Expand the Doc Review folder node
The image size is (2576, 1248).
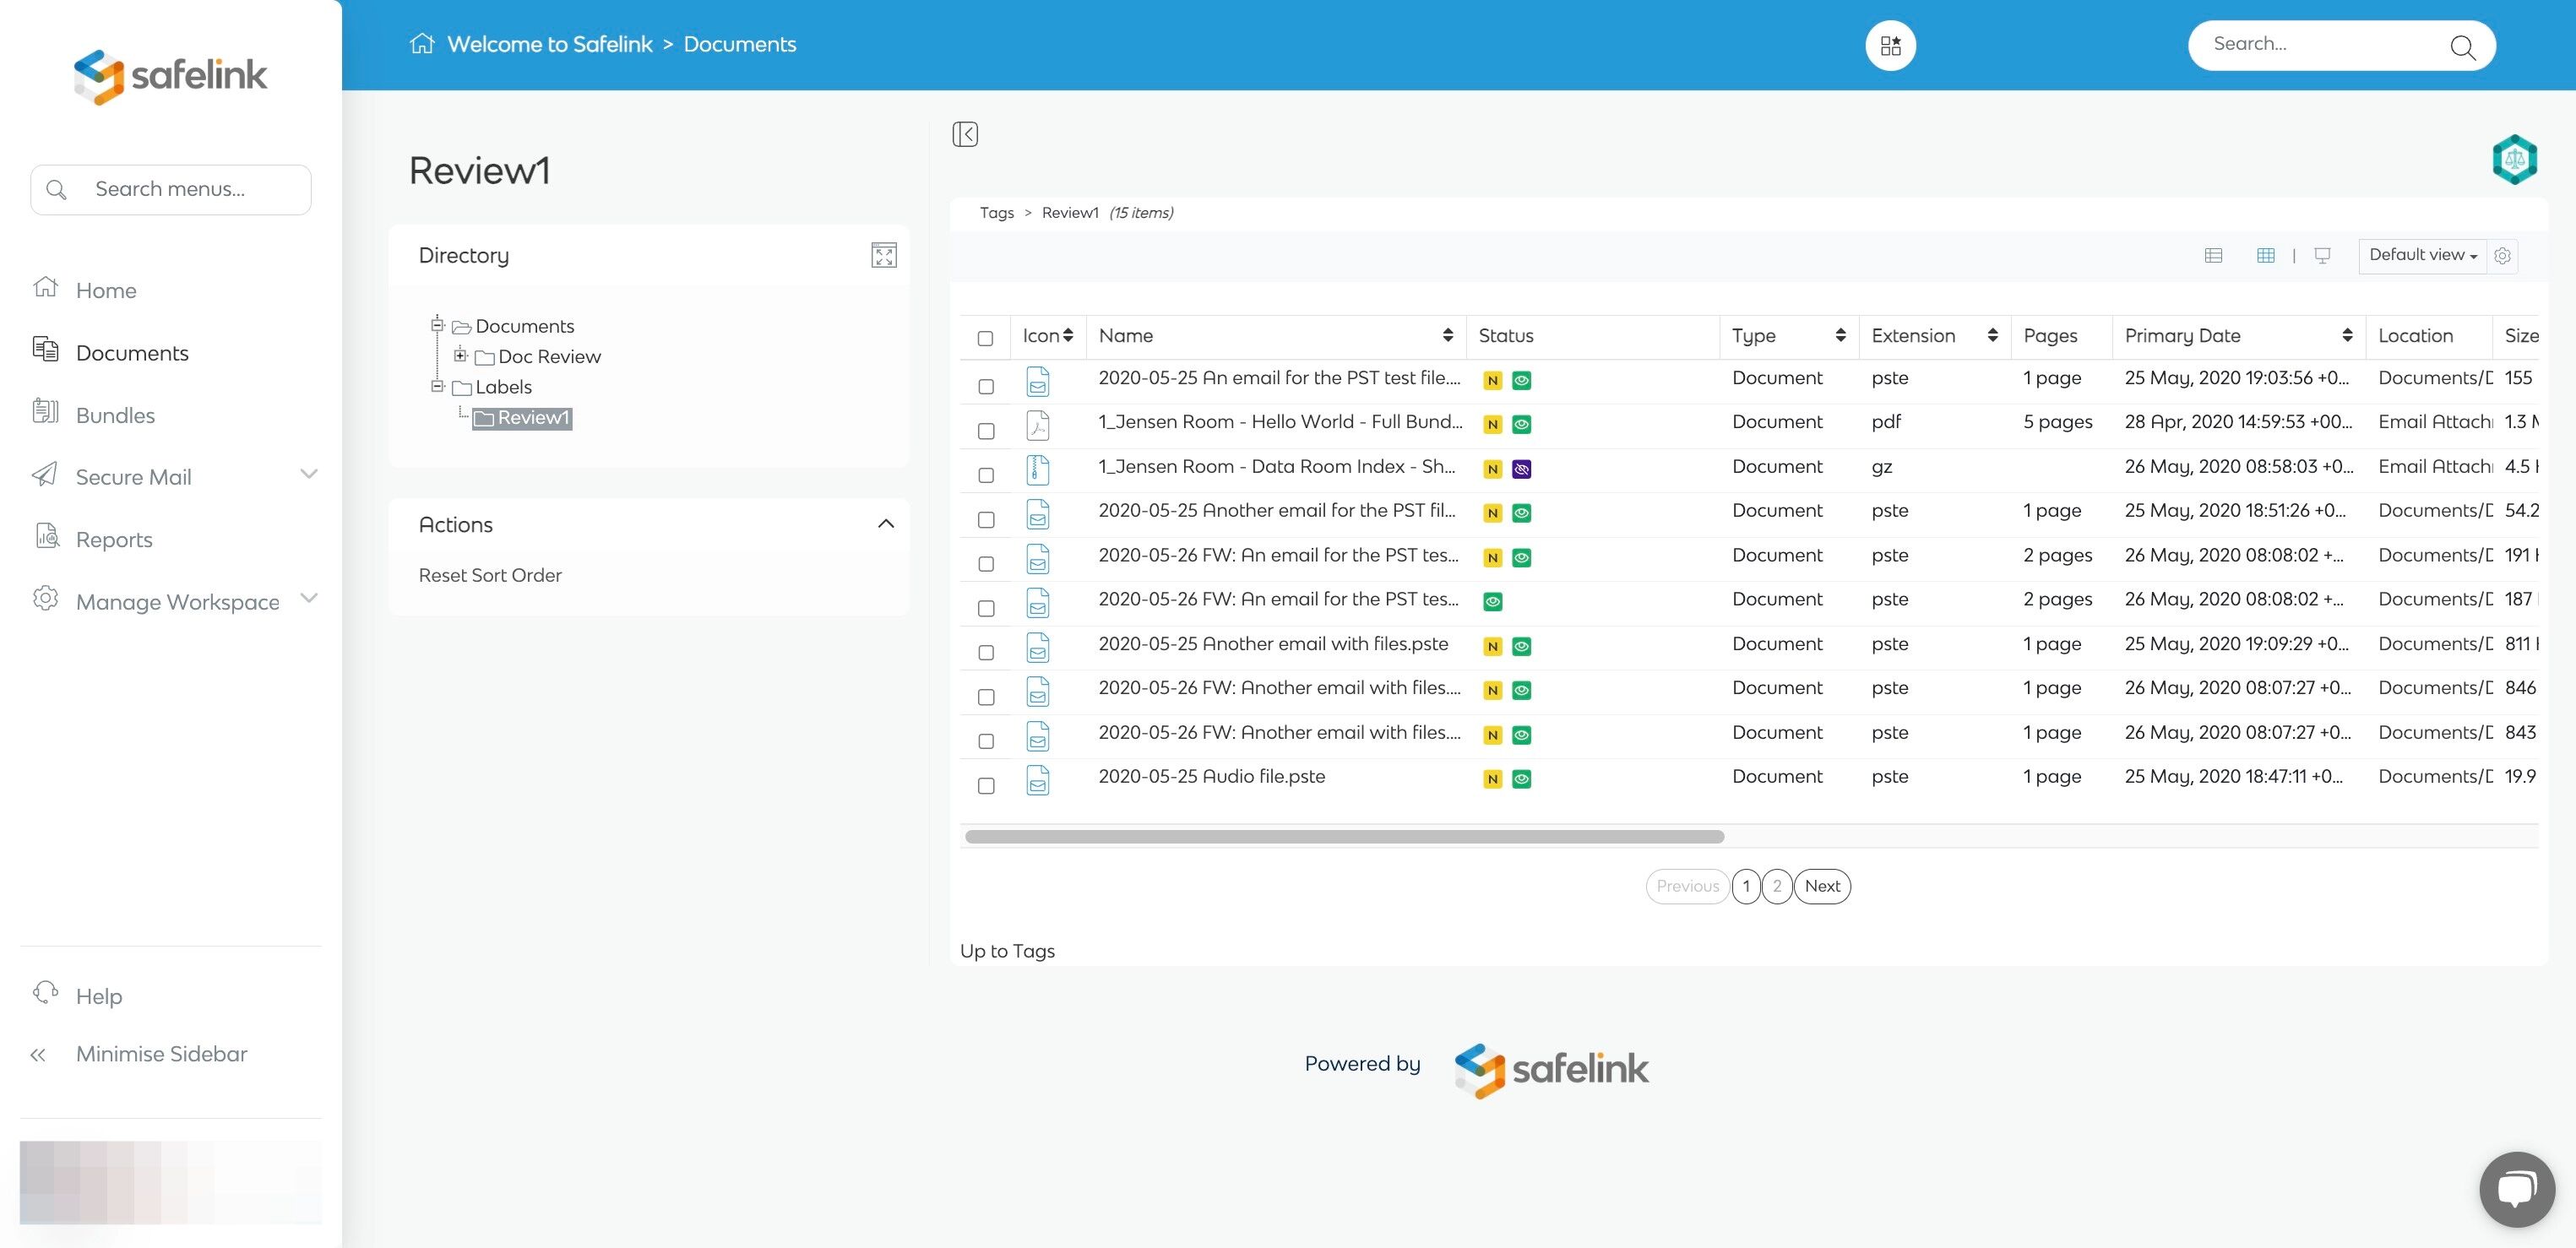point(460,355)
